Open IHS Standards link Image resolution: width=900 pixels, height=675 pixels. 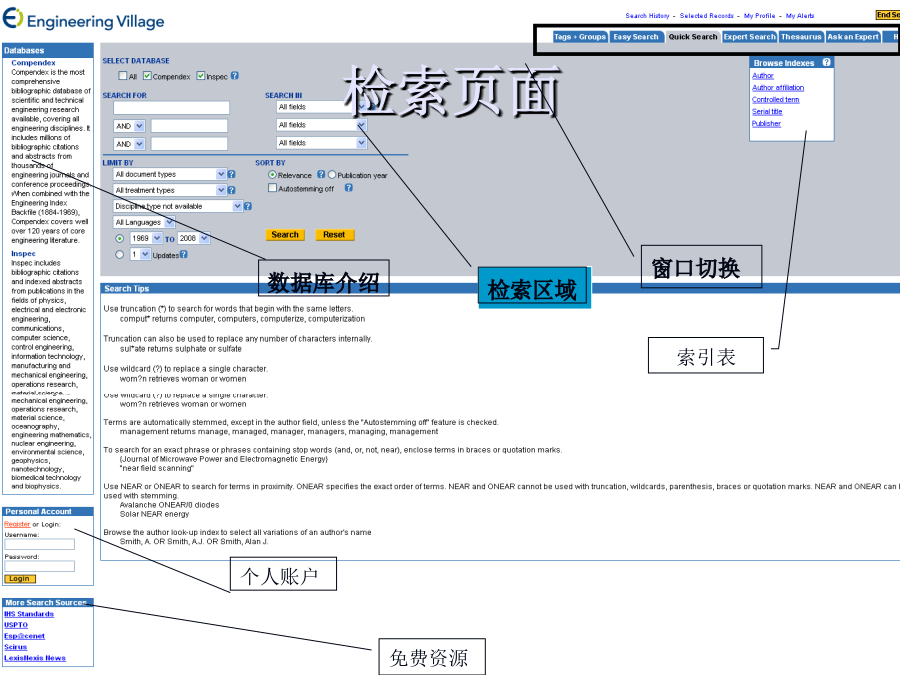[x=29, y=614]
